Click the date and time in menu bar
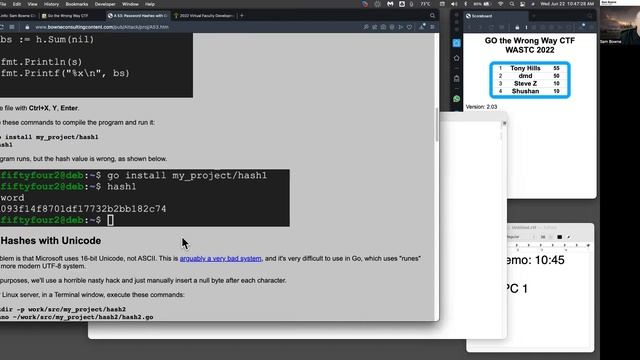This screenshot has height=360, width=640. point(567,4)
